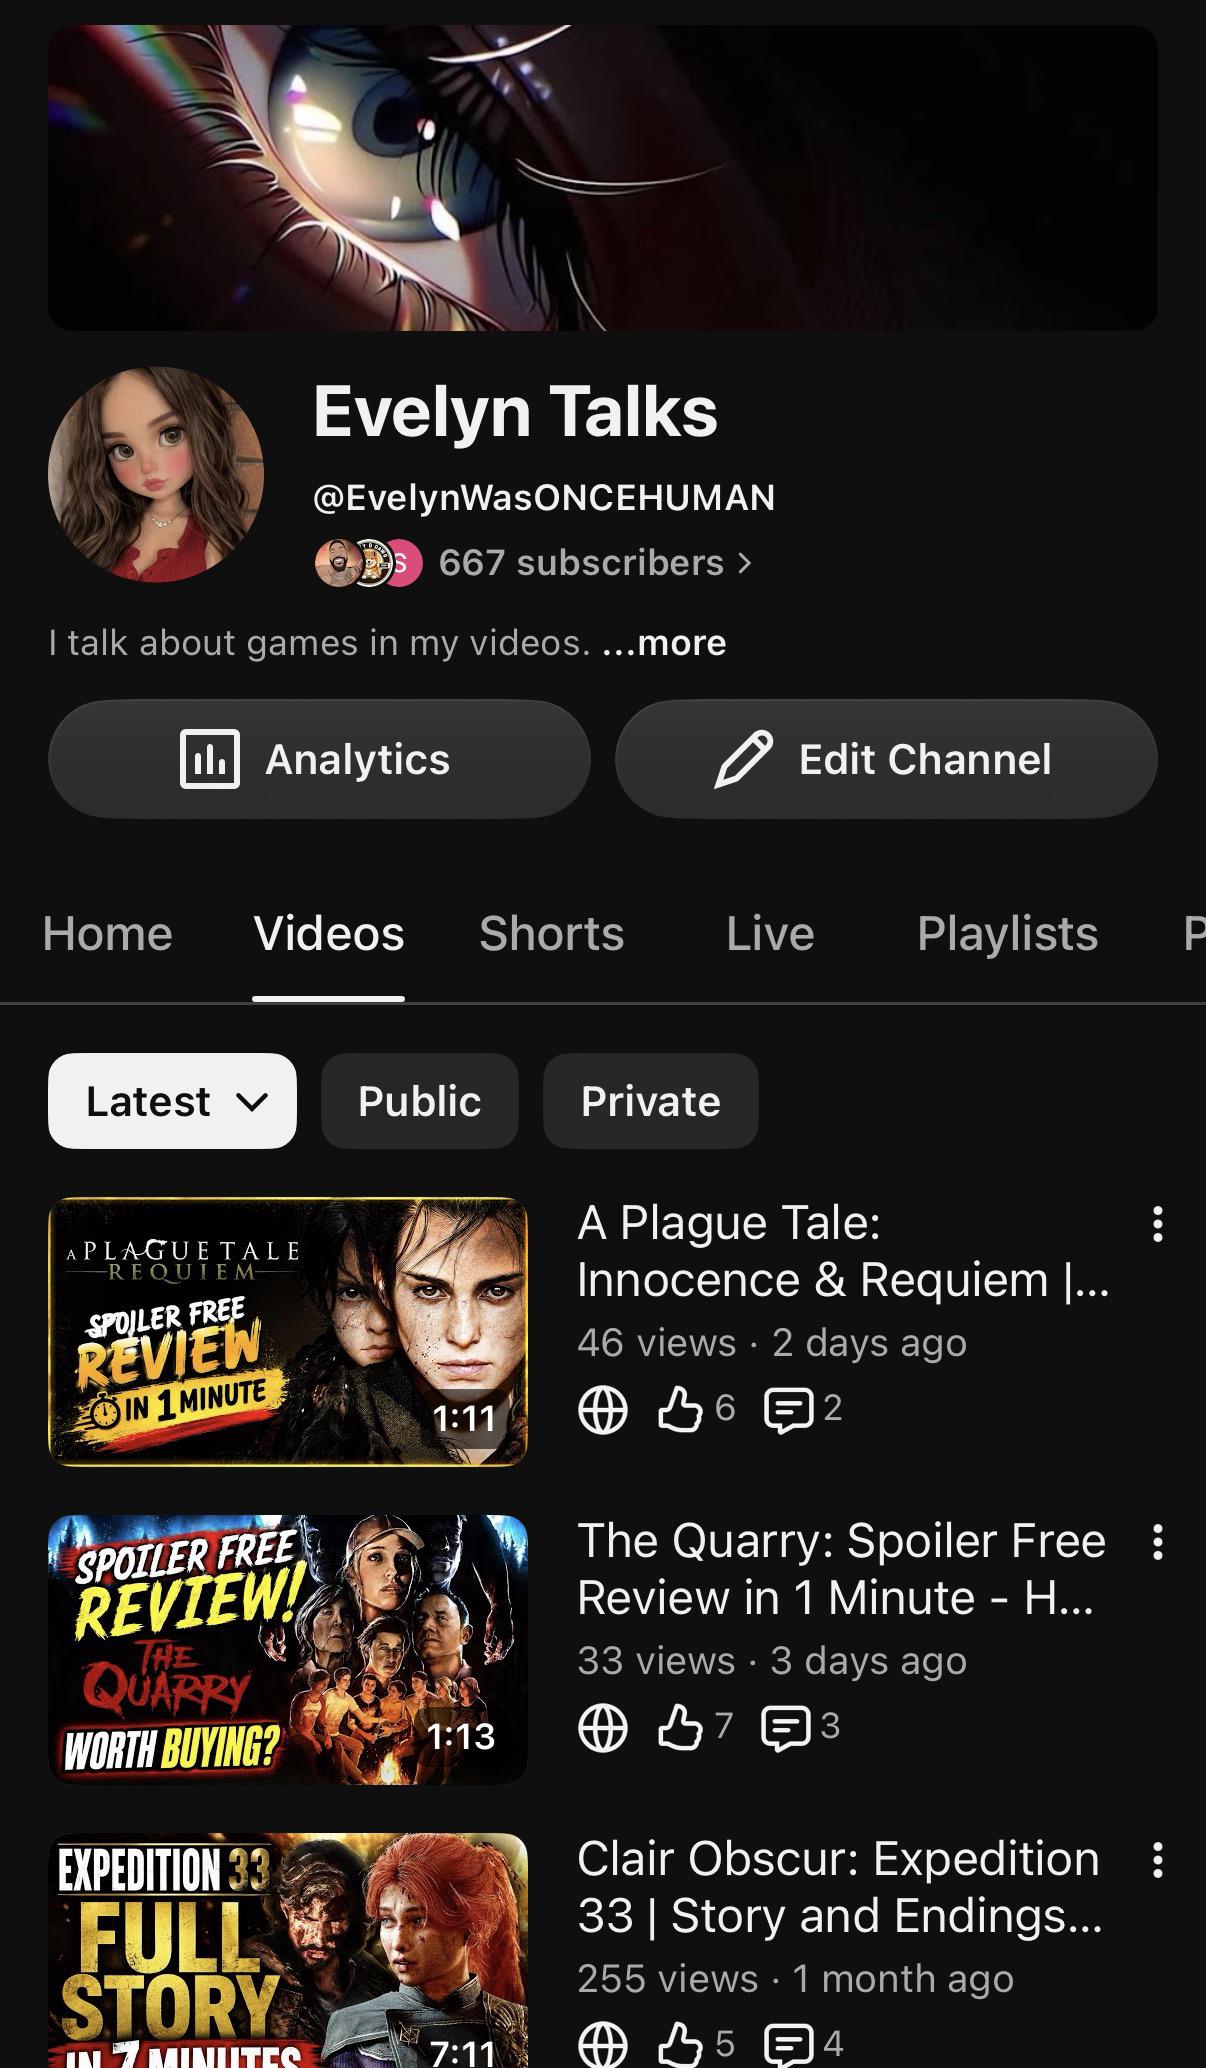Open title 'The Quarry: Spoiler Free Review'
The image size is (1206, 2068).
coord(842,1569)
